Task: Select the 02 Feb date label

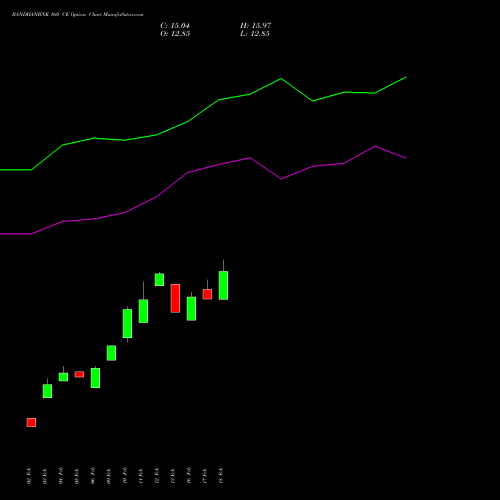Action: click(29, 476)
